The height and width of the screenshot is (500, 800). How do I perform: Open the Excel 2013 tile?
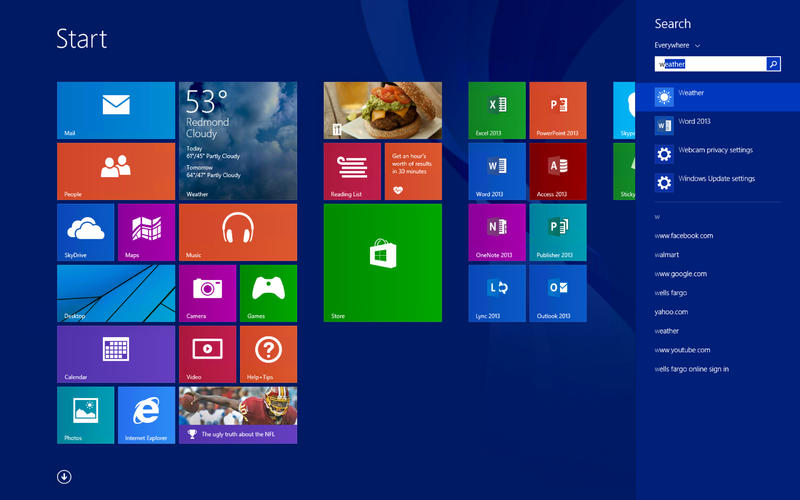(x=497, y=110)
